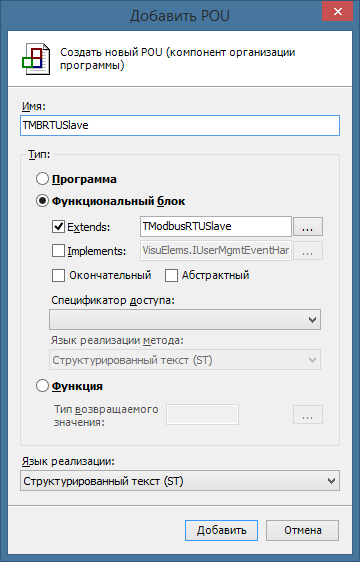Screen dimensions: 361x563
Task: Click the Имя text field
Action: tap(180, 125)
